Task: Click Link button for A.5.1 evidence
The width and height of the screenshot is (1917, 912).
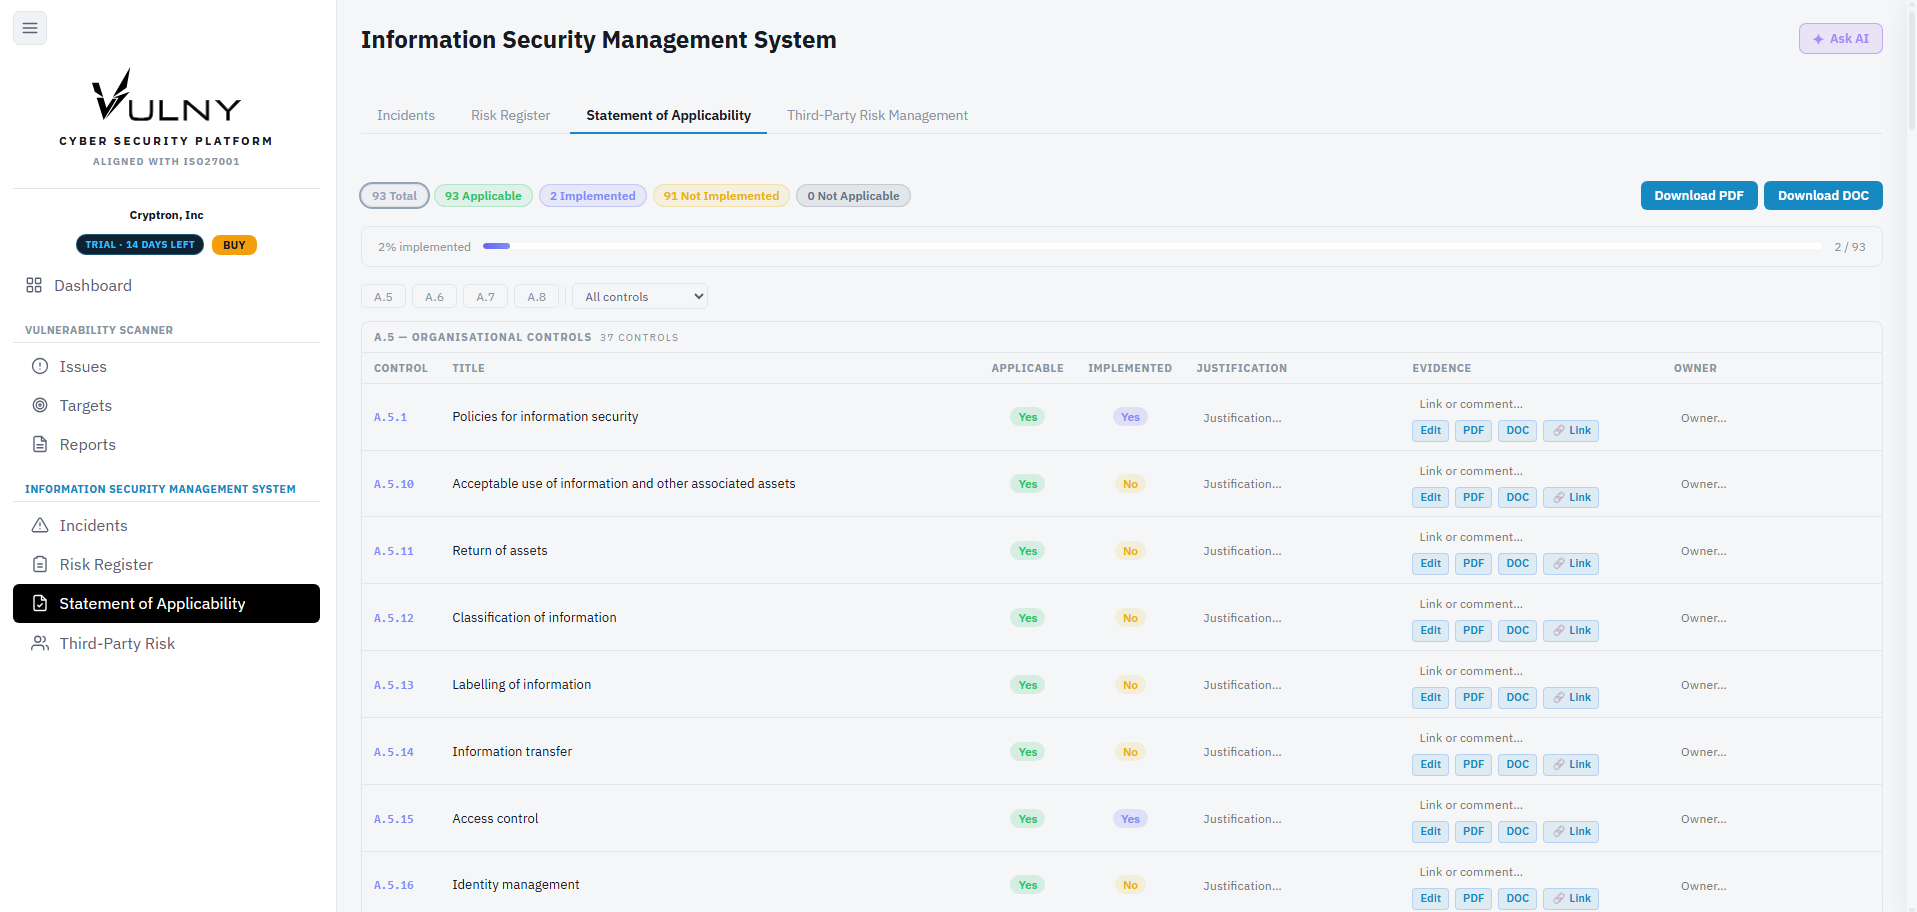Action: (1571, 431)
